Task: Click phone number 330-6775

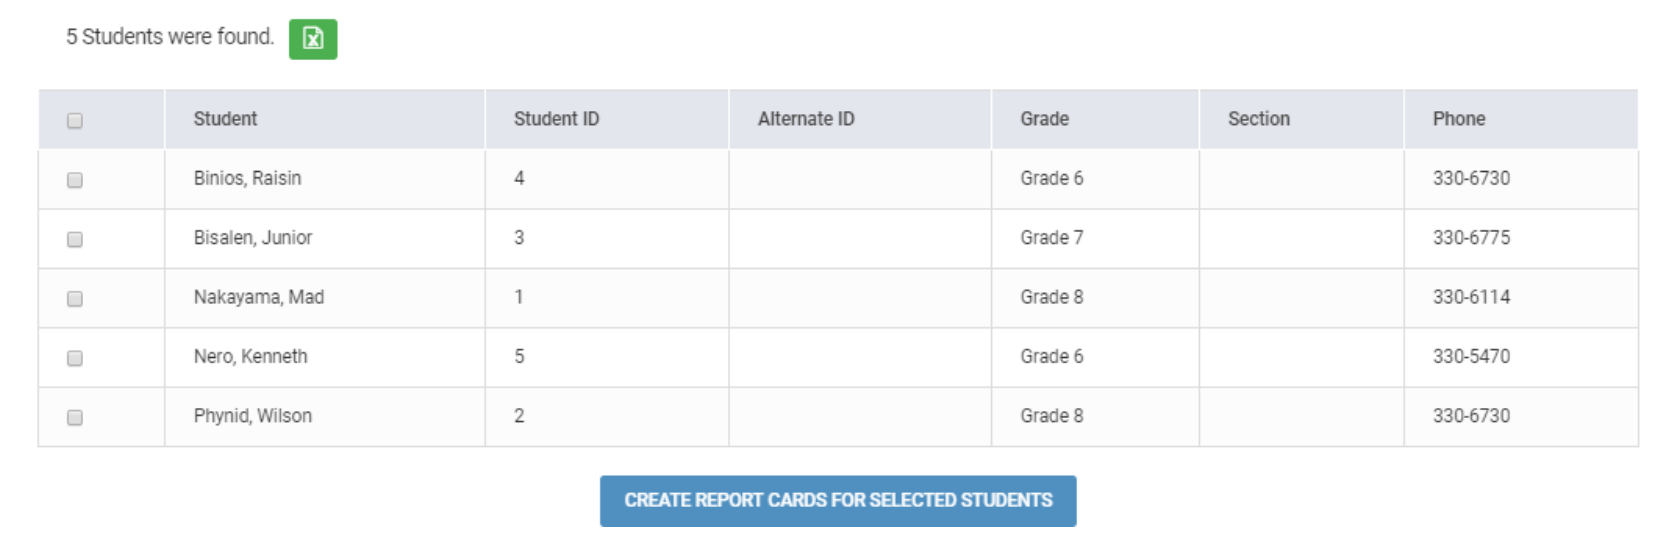Action: click(x=1470, y=238)
